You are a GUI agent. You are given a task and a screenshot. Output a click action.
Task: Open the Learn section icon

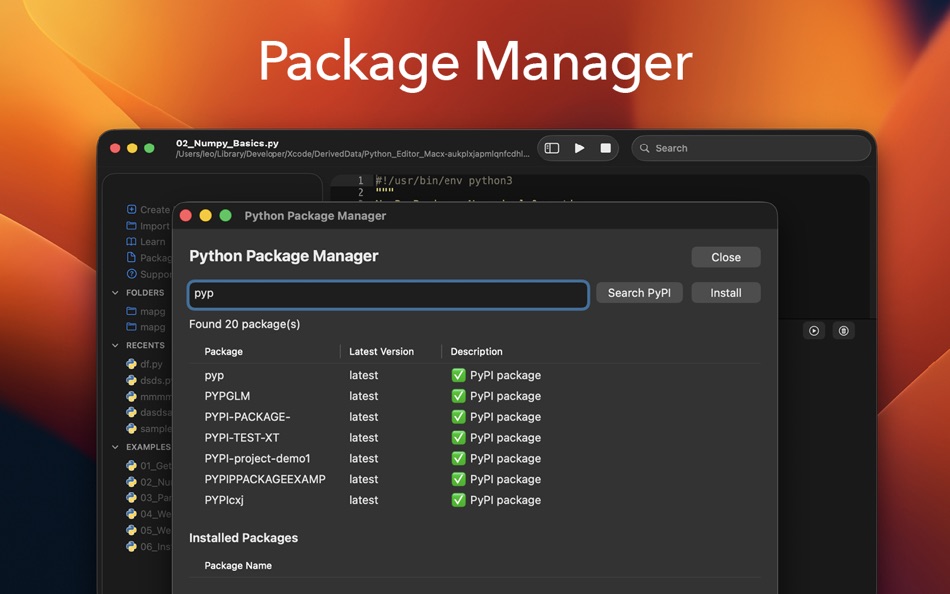point(130,241)
